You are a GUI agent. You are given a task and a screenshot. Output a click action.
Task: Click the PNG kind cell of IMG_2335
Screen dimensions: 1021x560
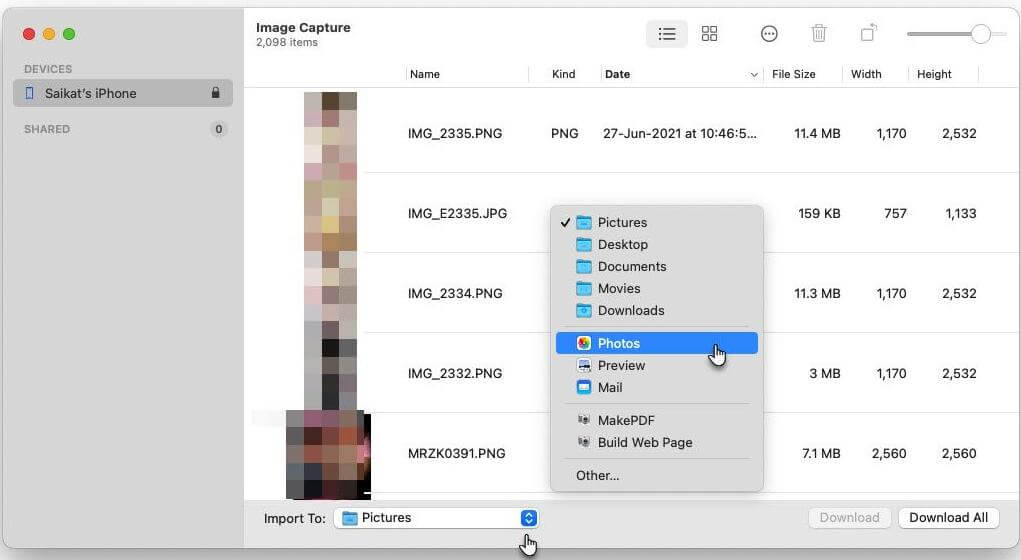point(564,133)
